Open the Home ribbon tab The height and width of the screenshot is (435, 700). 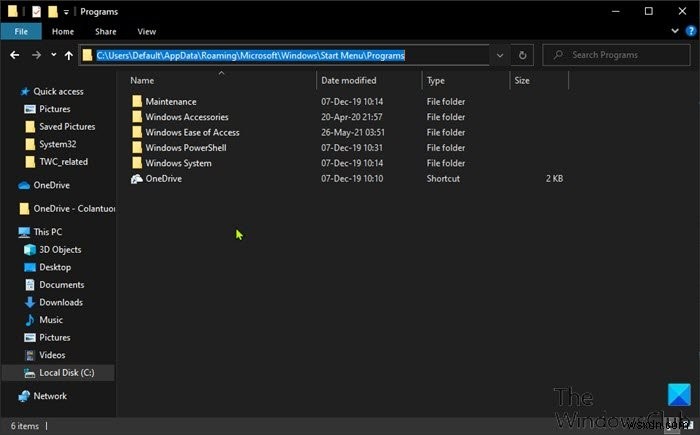pos(63,32)
